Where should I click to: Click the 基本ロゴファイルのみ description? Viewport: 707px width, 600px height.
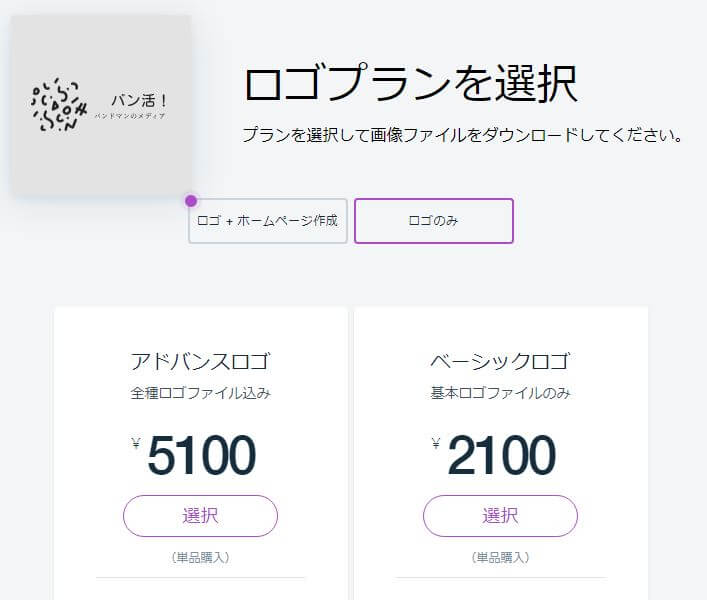(x=500, y=393)
